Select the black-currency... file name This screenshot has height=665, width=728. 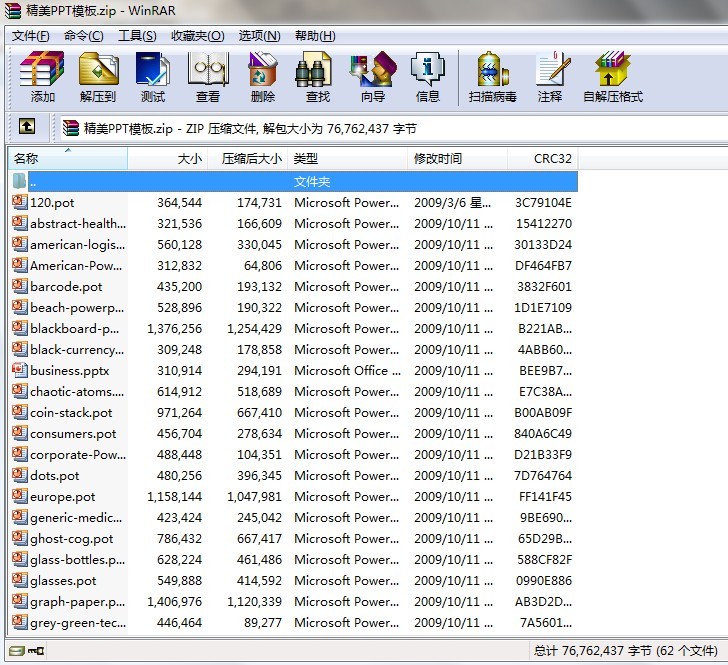[77, 349]
